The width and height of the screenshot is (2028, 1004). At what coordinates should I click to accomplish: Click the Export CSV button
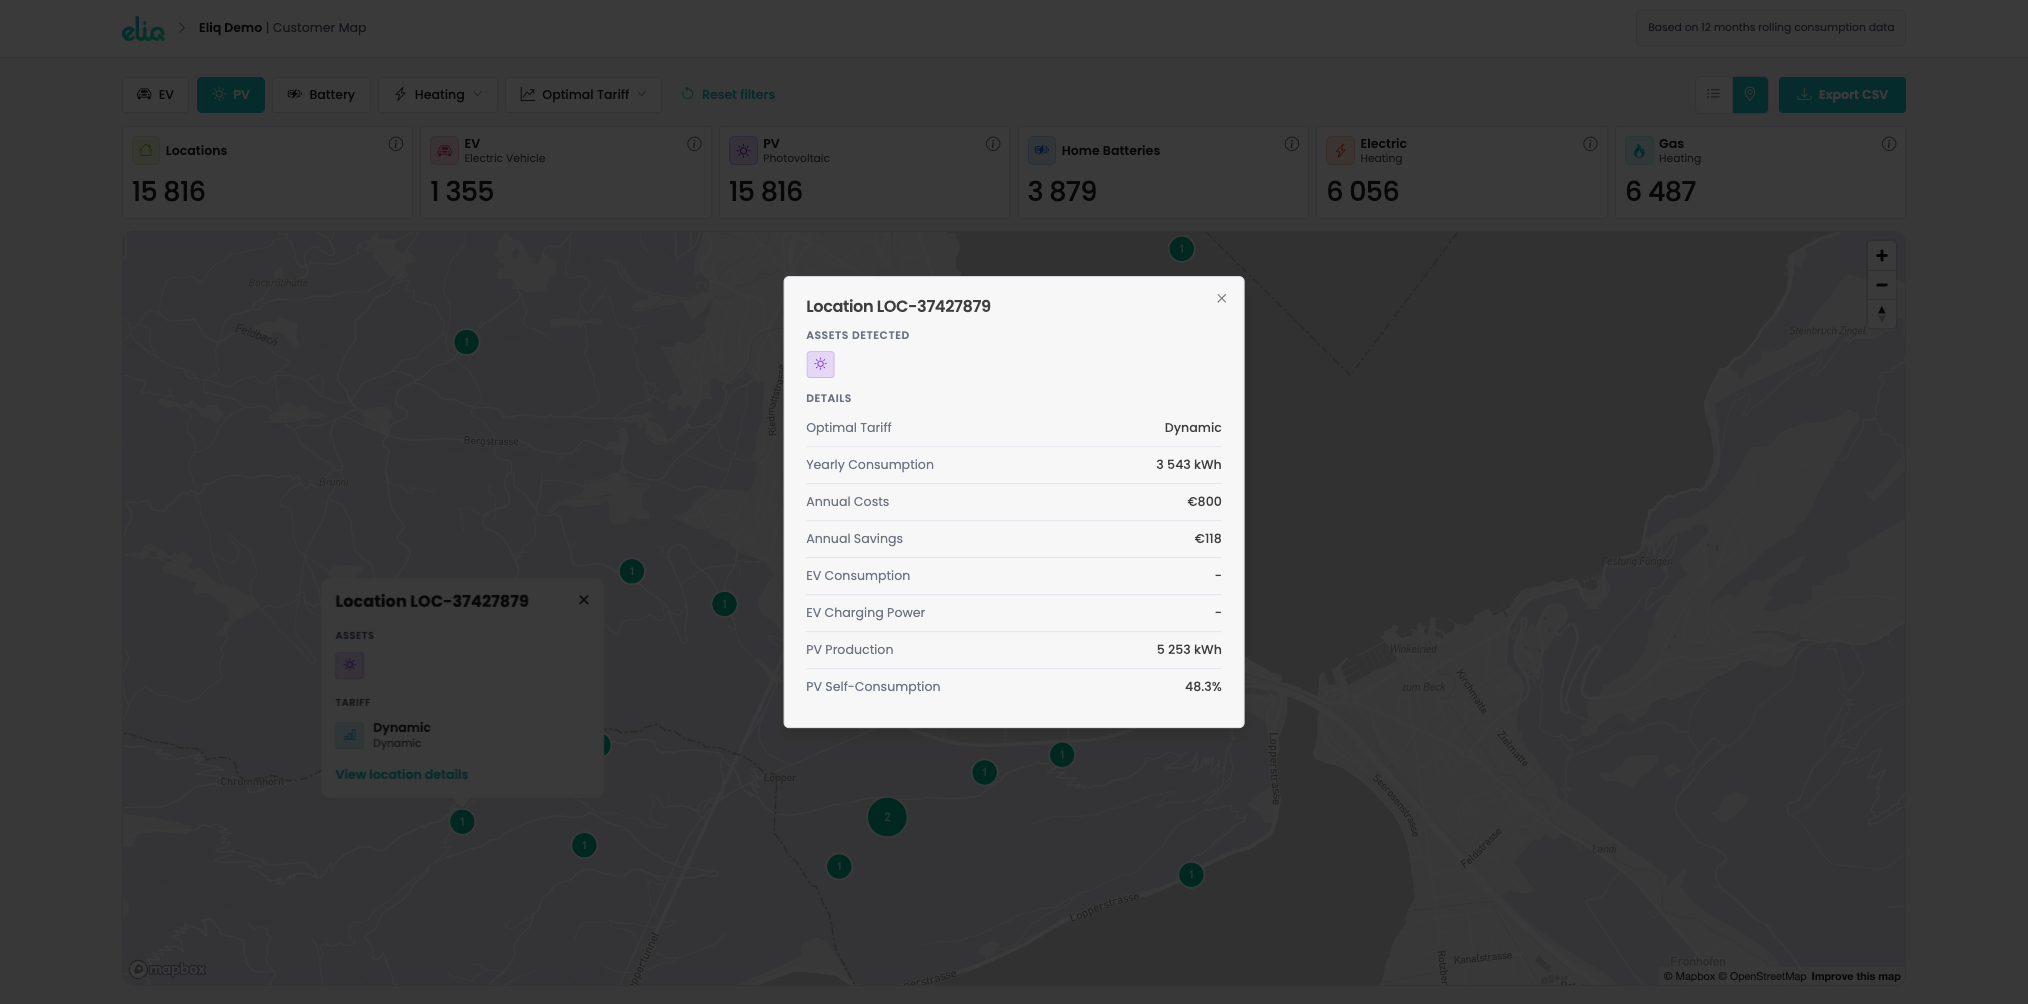coord(1842,95)
